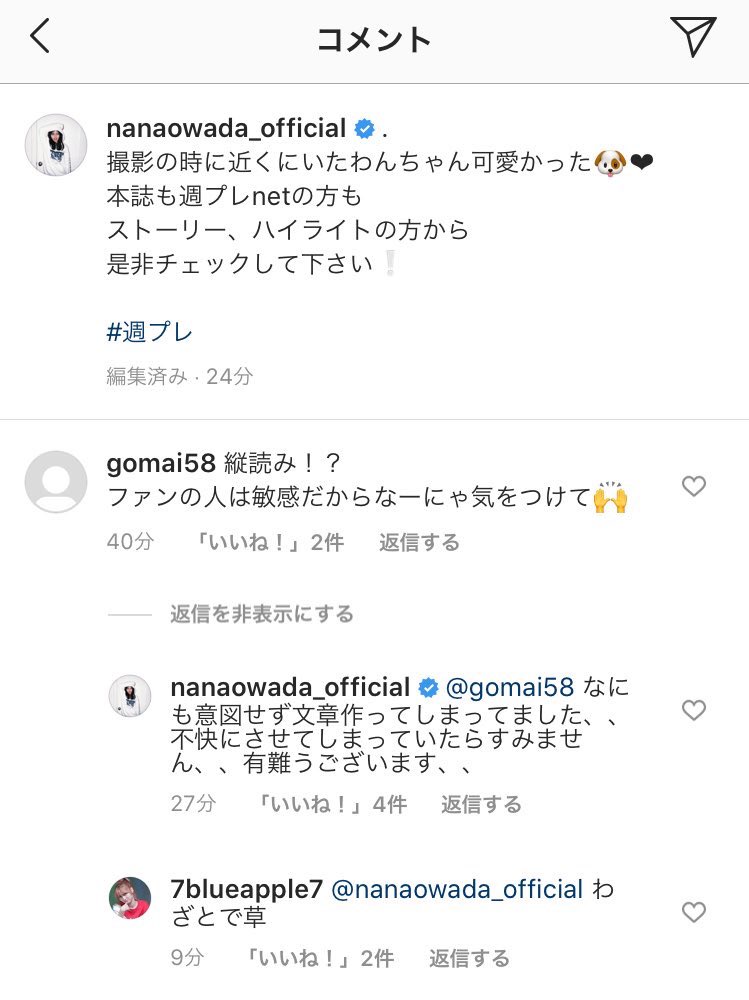View likes 「いいね！」4件 on the official reply

point(331,804)
